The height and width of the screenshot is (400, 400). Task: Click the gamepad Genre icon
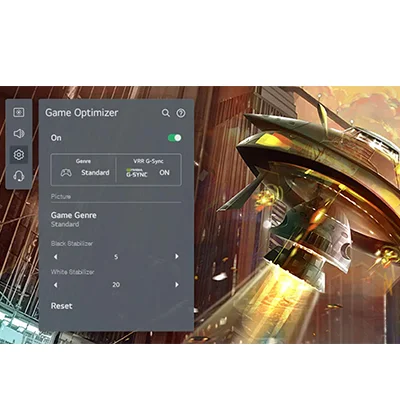66,173
